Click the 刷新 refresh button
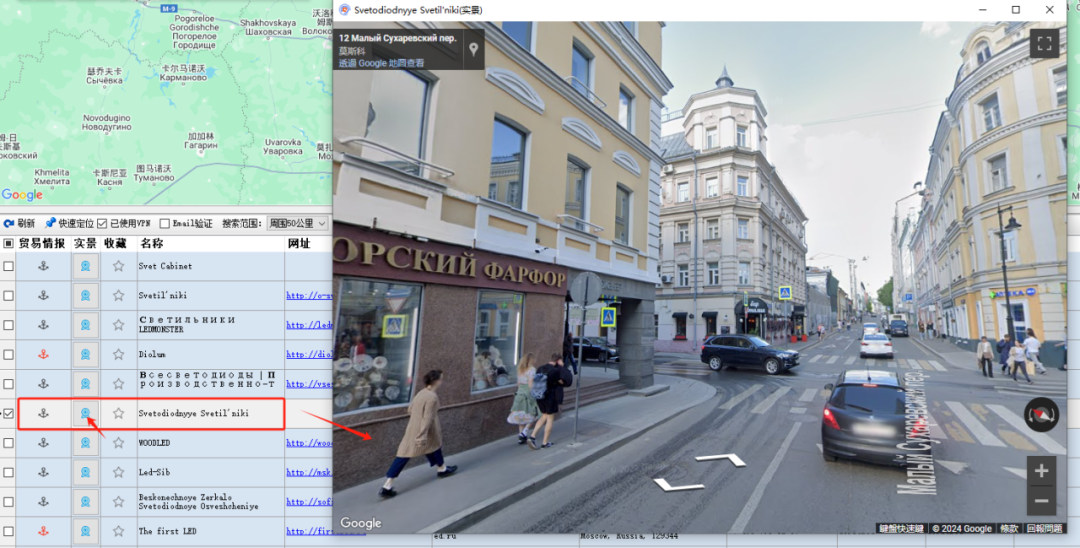Image resolution: width=1080 pixels, height=548 pixels. pos(19,224)
